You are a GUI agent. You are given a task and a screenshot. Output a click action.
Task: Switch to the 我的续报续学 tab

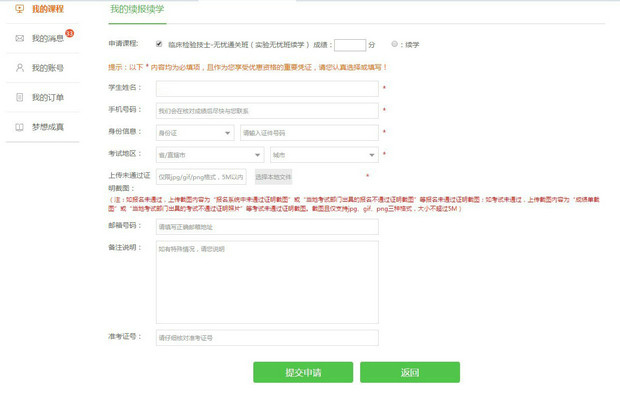coord(137,9)
